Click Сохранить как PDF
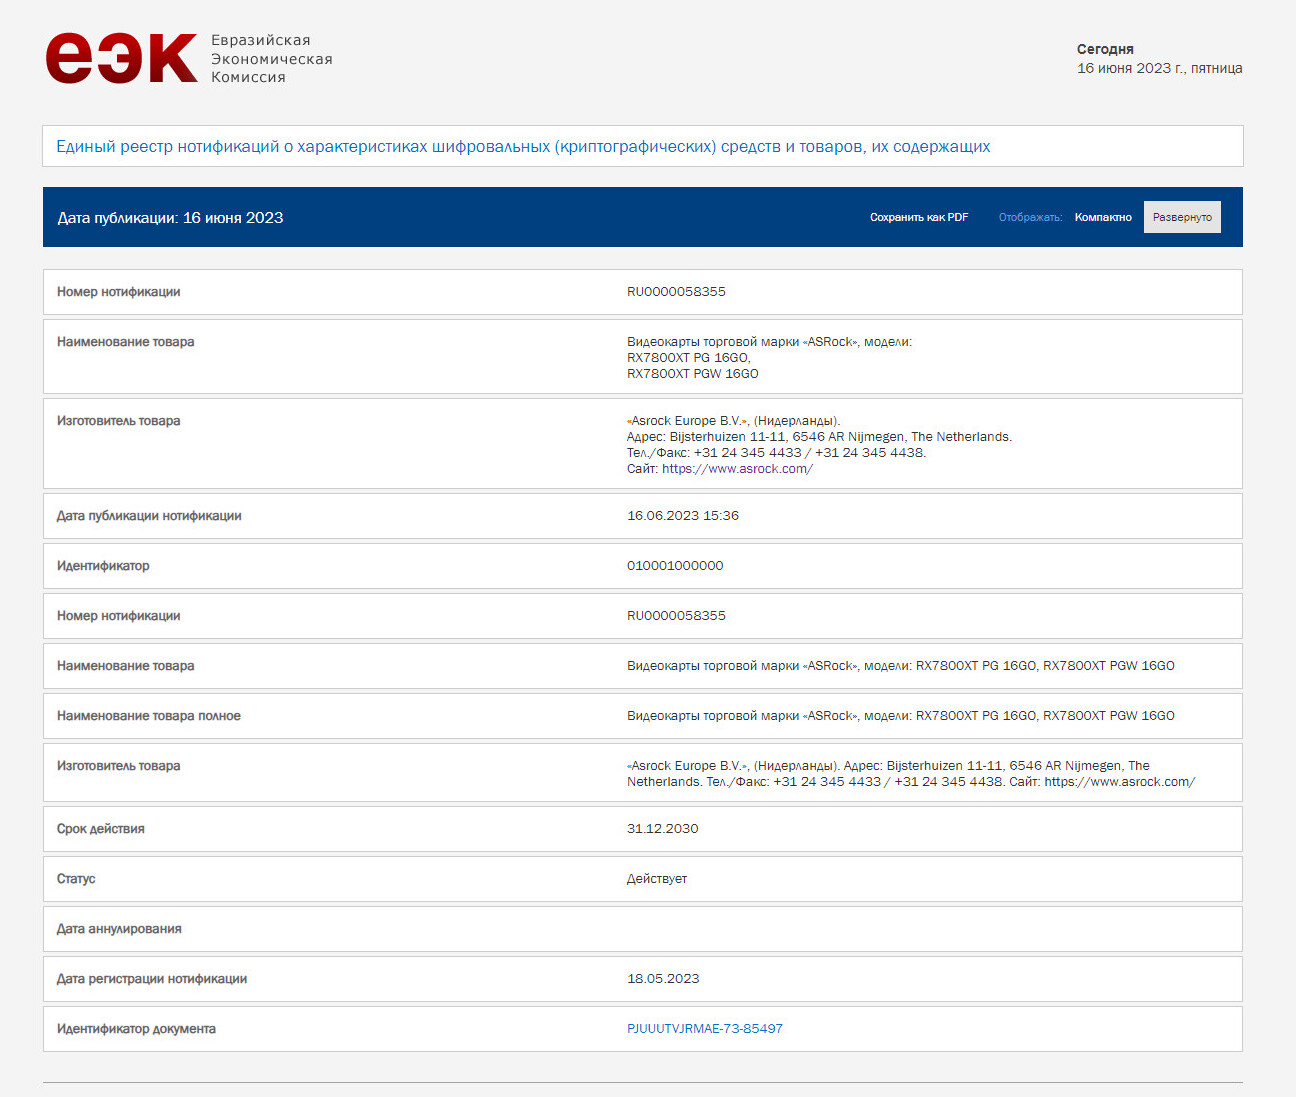The image size is (1296, 1097). click(919, 217)
